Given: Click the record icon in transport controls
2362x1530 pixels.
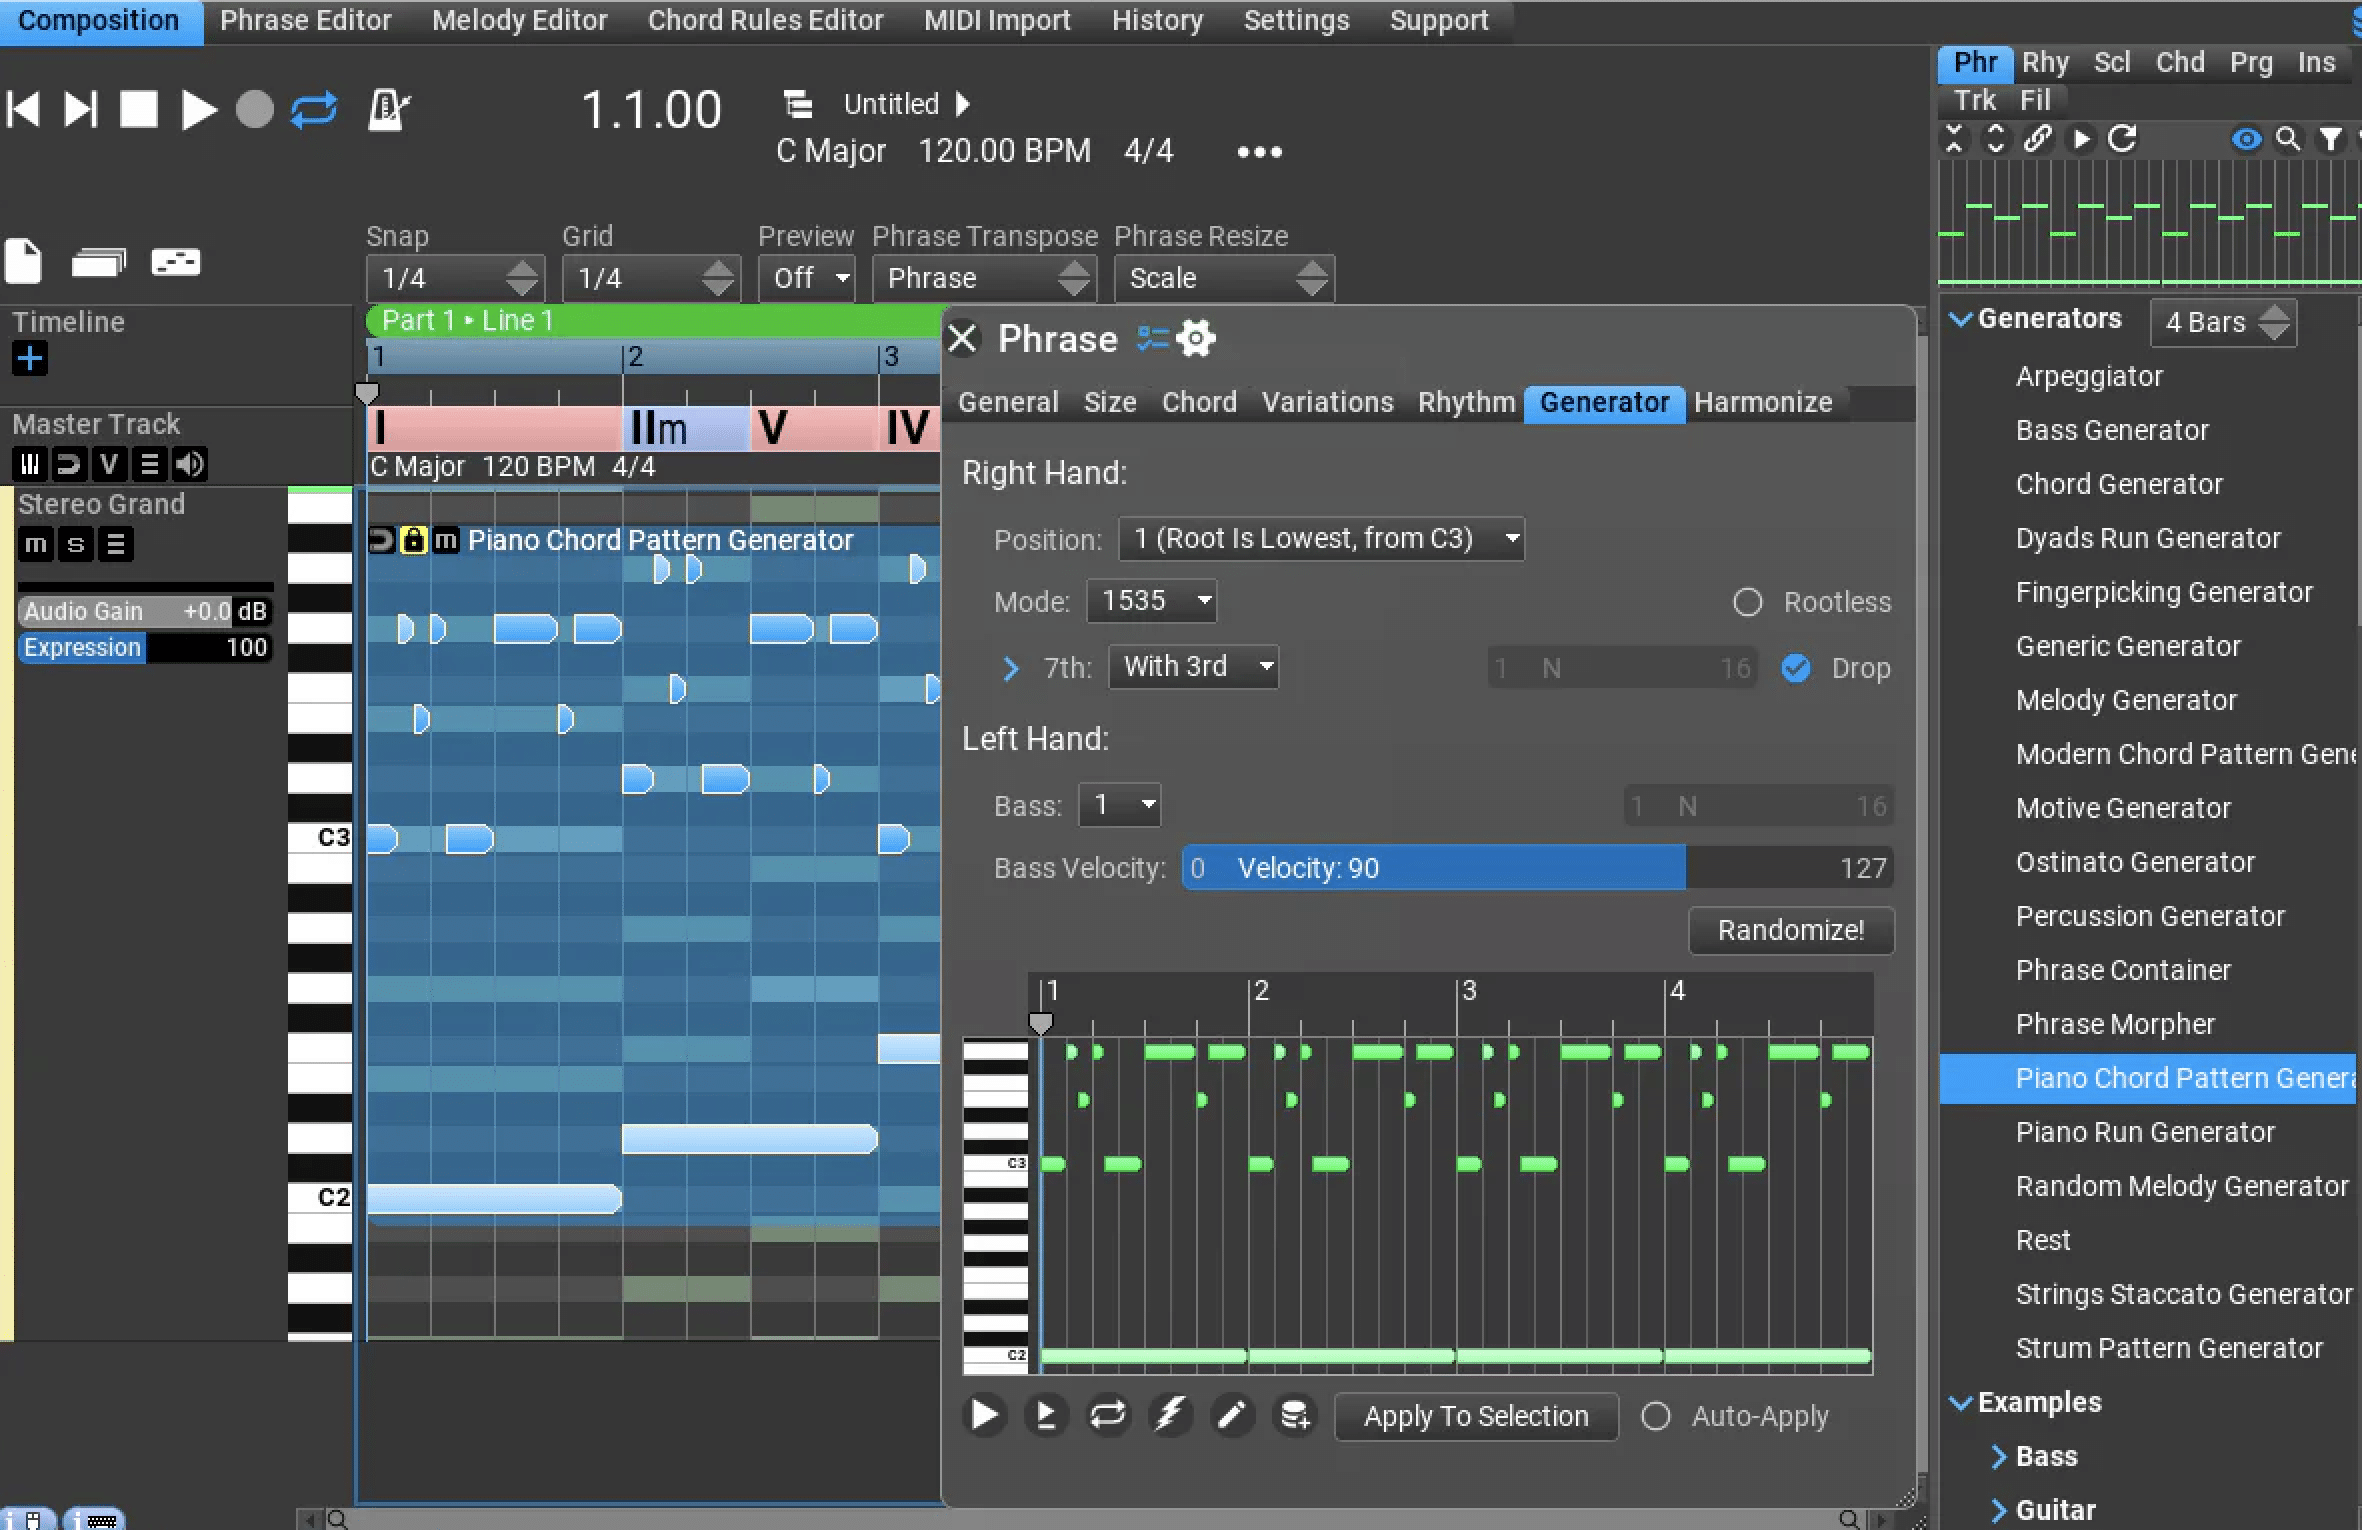Looking at the screenshot, I should point(255,110).
